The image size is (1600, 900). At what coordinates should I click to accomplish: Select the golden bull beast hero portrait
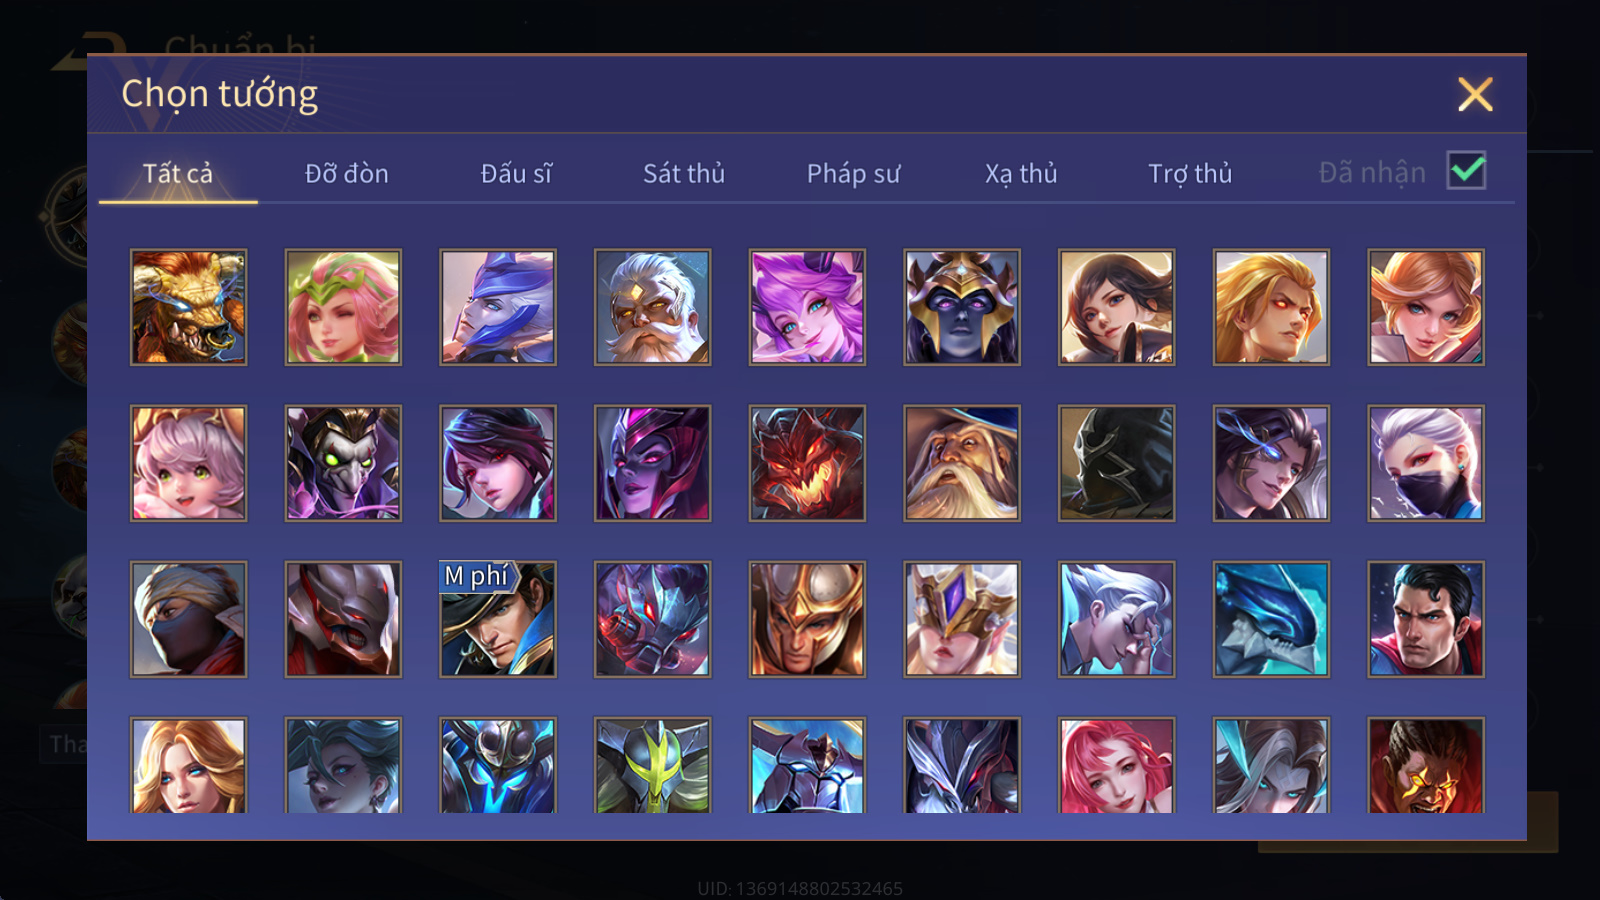[188, 307]
